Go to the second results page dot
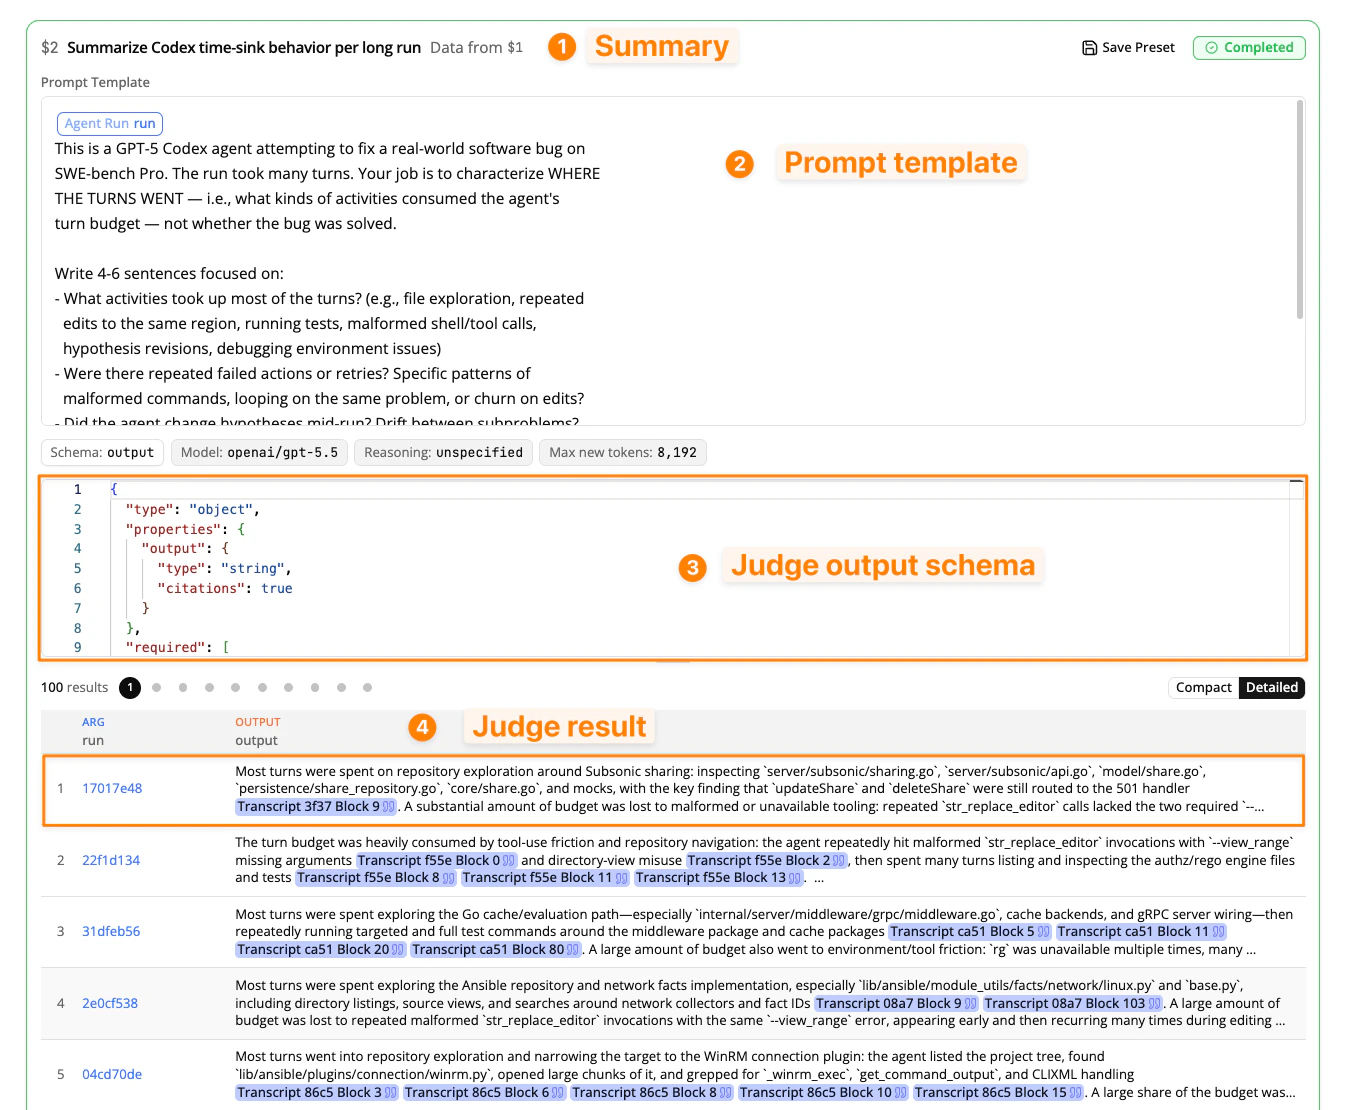The image size is (1351, 1110). (x=157, y=688)
